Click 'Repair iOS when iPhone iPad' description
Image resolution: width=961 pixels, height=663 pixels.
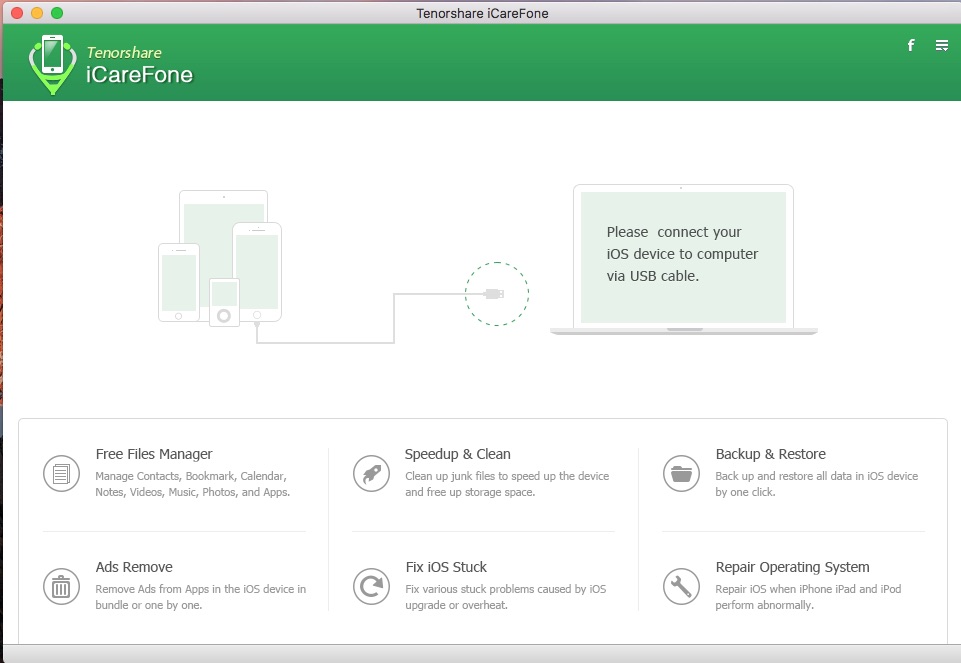tap(808, 597)
